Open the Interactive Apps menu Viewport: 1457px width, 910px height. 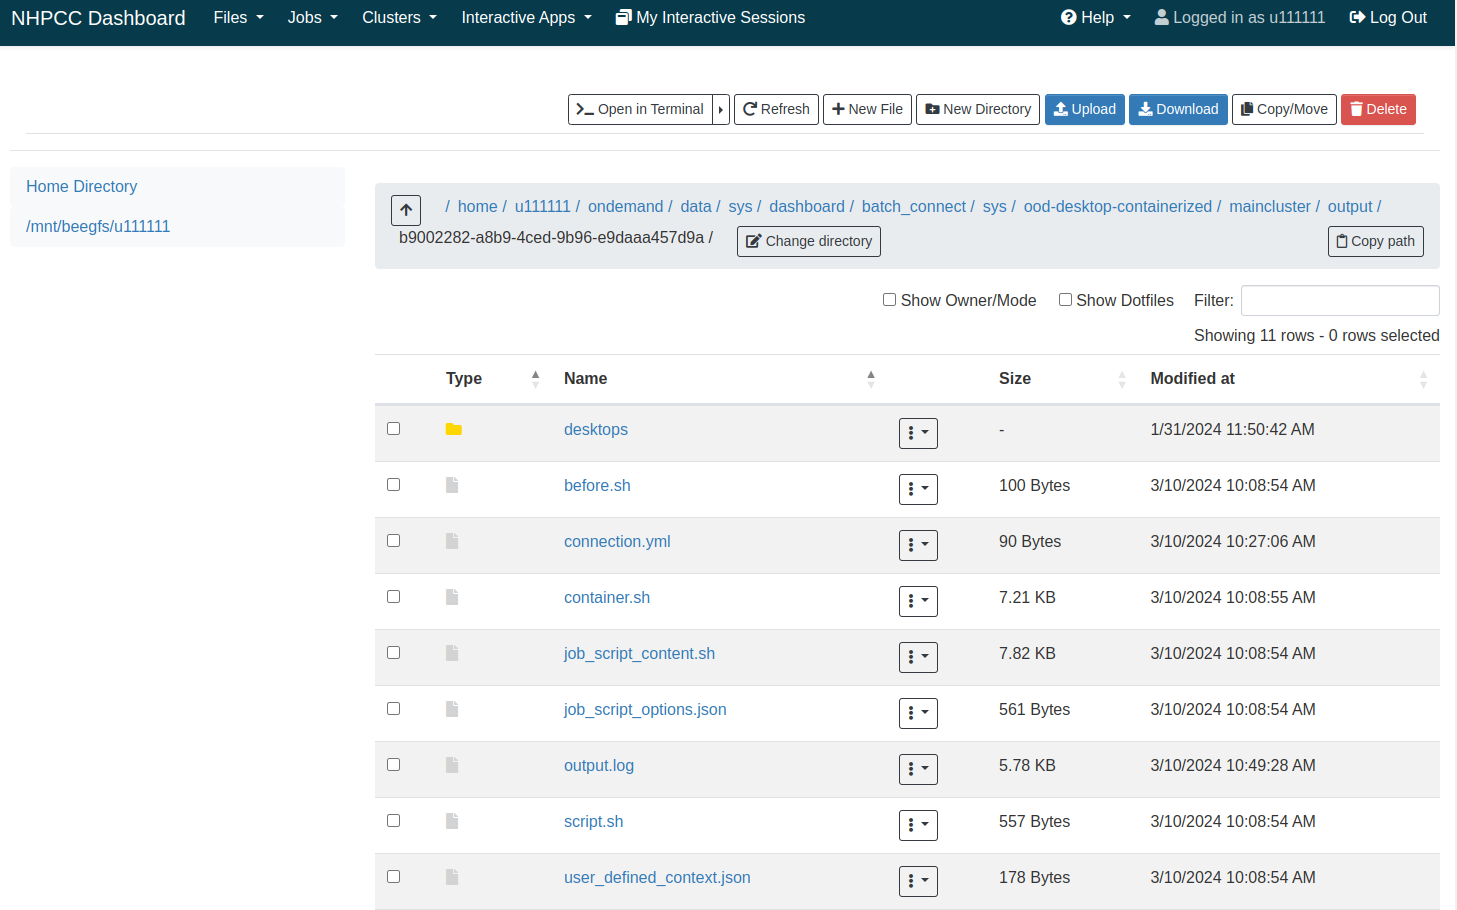click(526, 18)
